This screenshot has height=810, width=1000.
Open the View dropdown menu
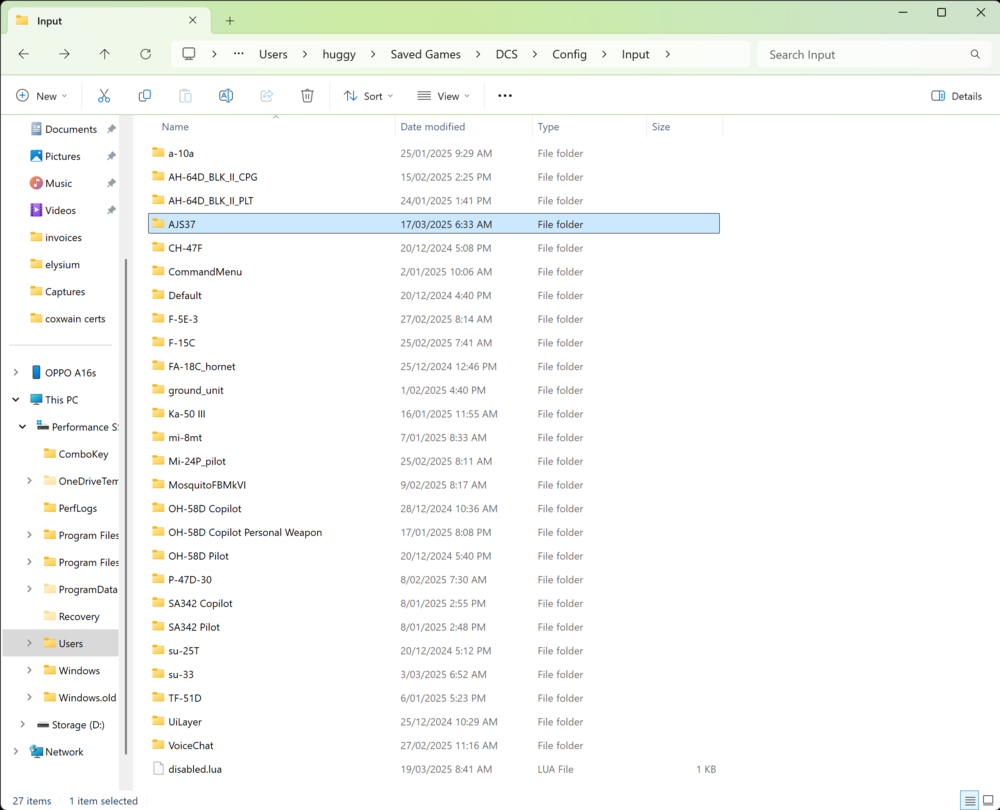pos(443,96)
